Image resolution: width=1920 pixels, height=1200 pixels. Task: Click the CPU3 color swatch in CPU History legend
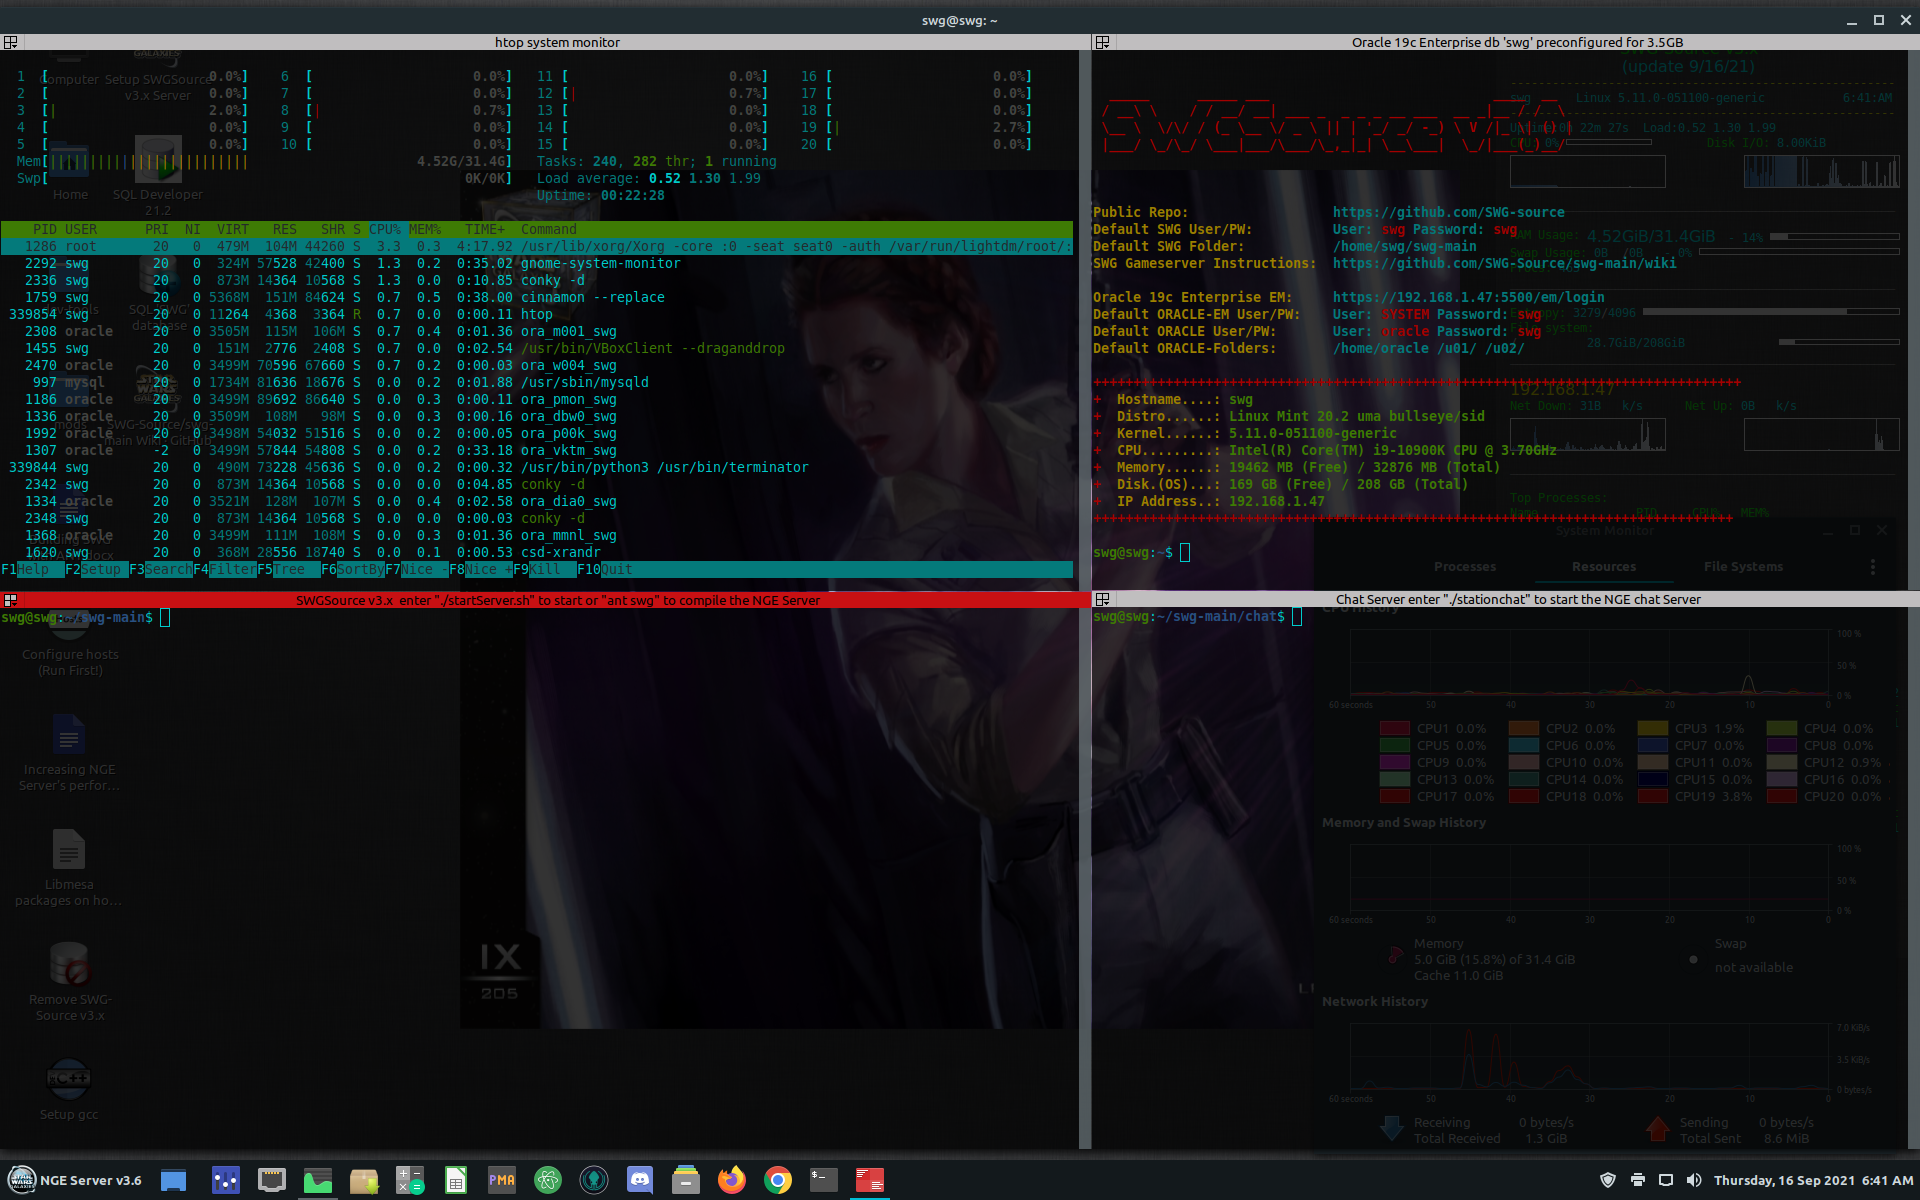(1653, 729)
